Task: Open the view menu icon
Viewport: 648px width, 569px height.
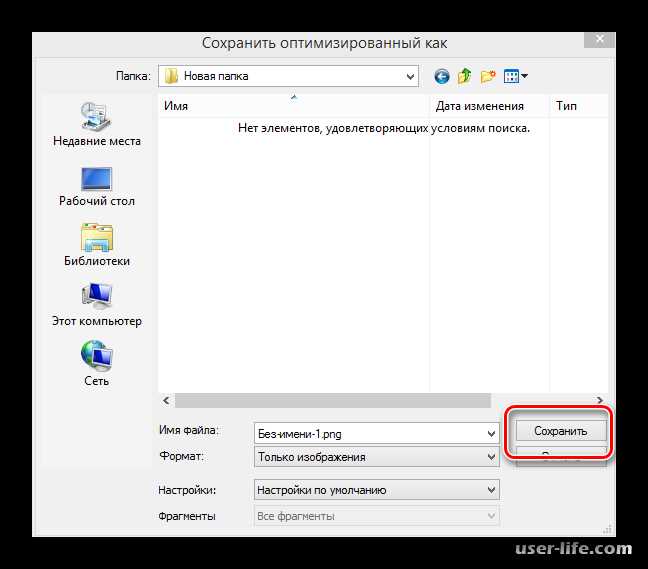Action: pyautogui.click(x=515, y=76)
